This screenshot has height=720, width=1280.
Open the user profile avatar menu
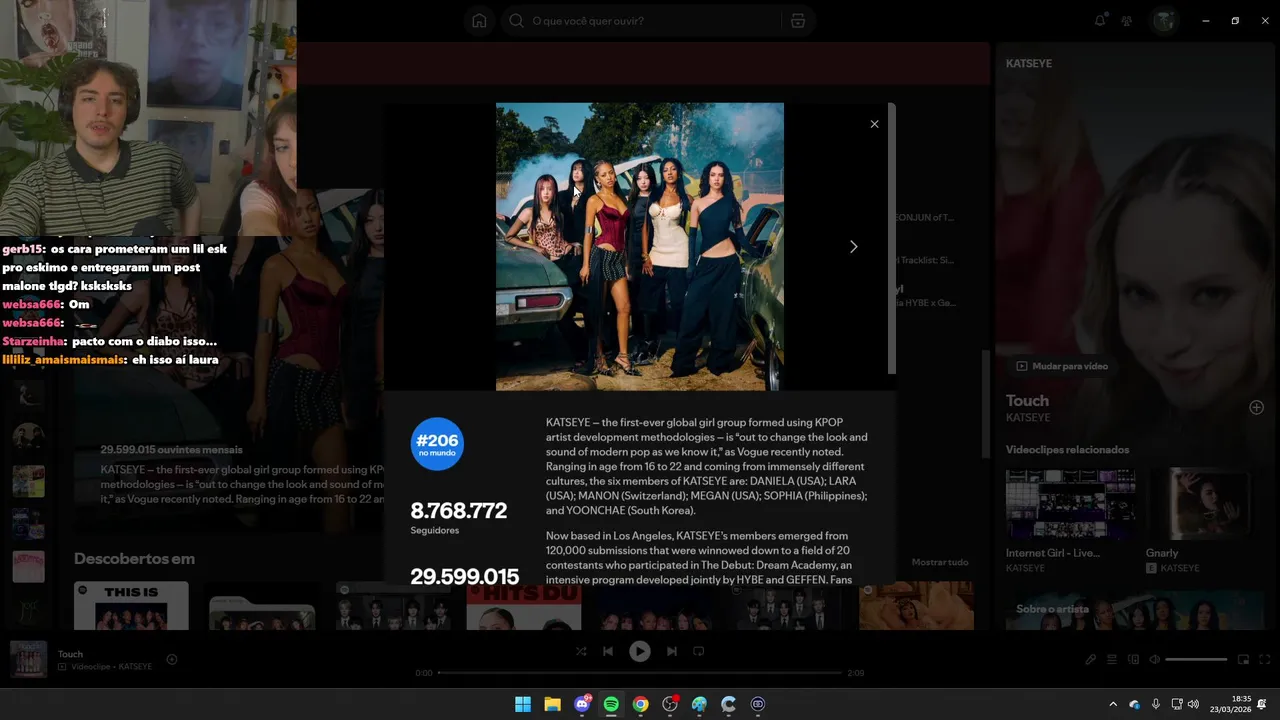1163,21
